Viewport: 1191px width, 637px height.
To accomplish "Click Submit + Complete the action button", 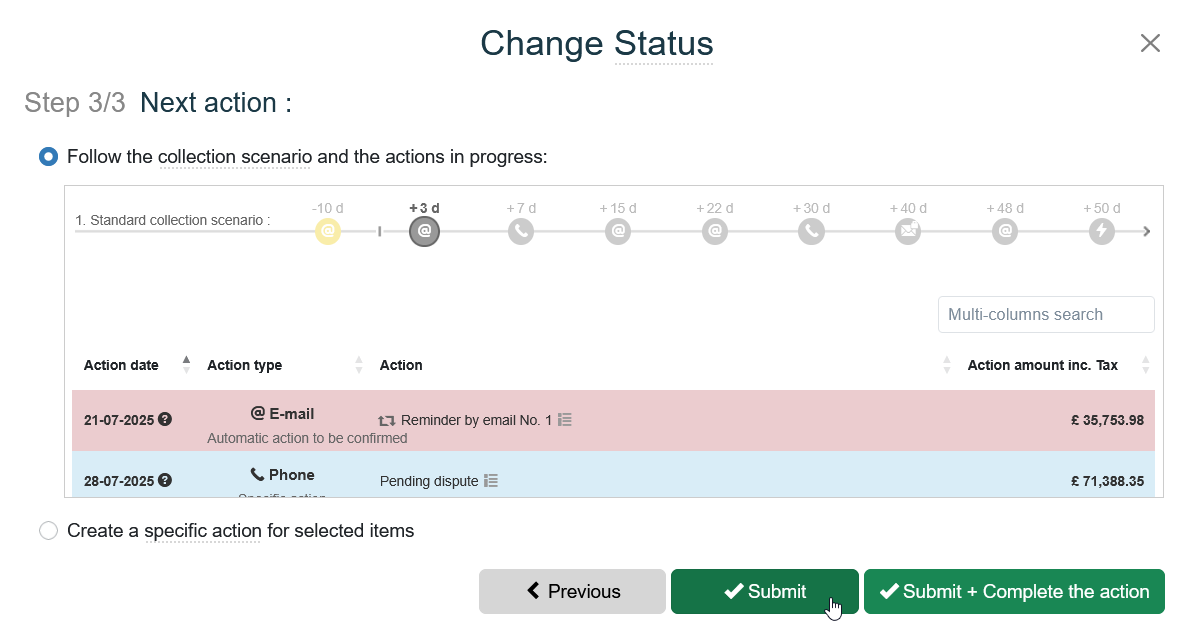I will tap(1014, 592).
